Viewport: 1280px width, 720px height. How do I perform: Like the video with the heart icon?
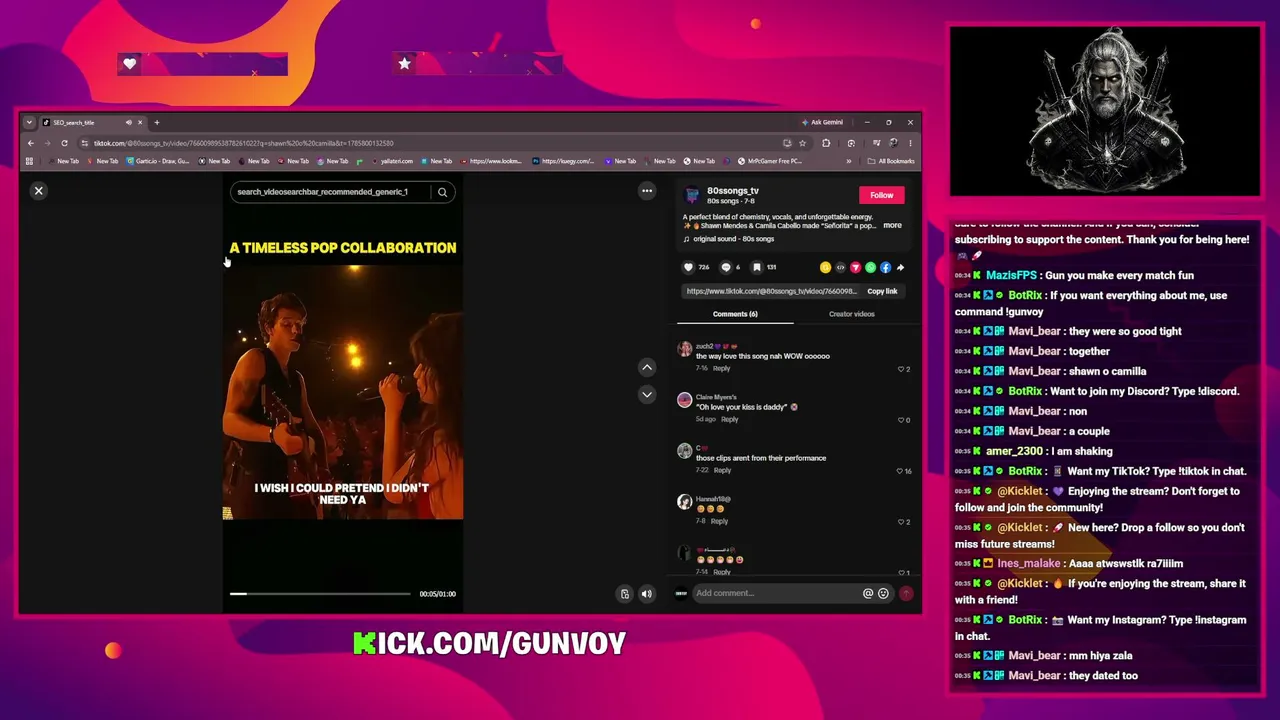[688, 267]
